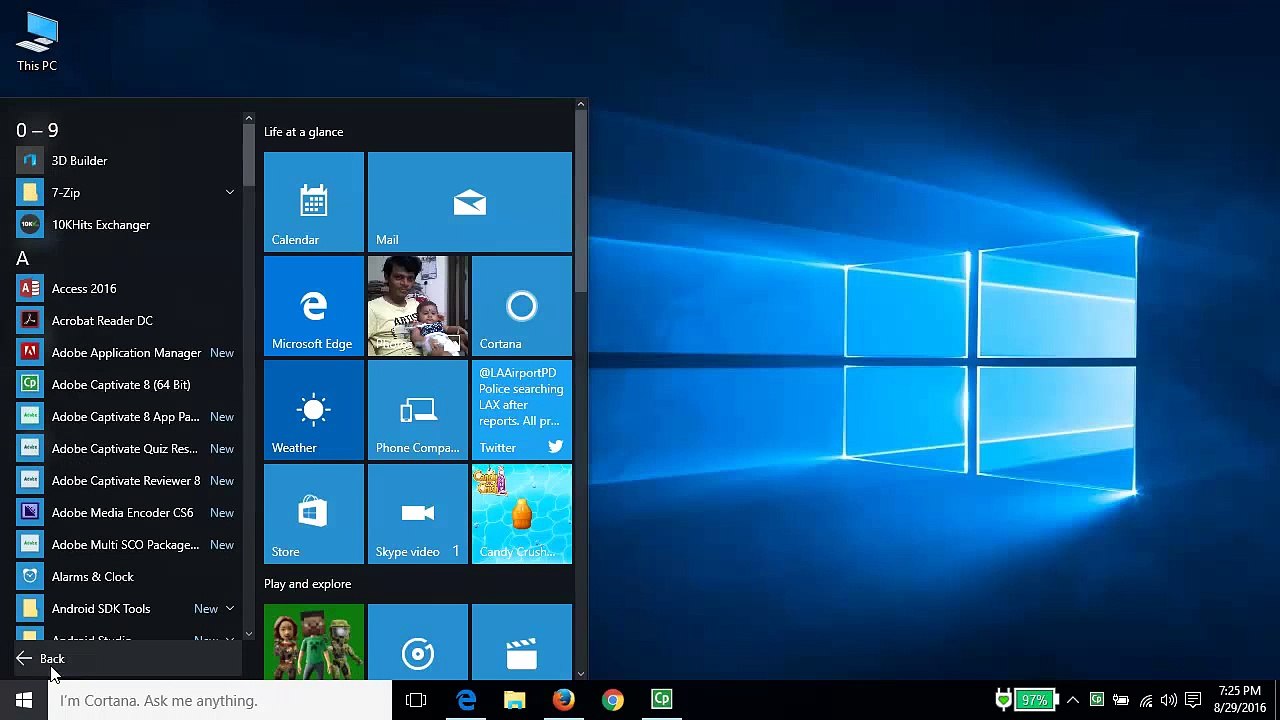Open the Twitter live tile
The image size is (1280, 720).
tap(522, 410)
